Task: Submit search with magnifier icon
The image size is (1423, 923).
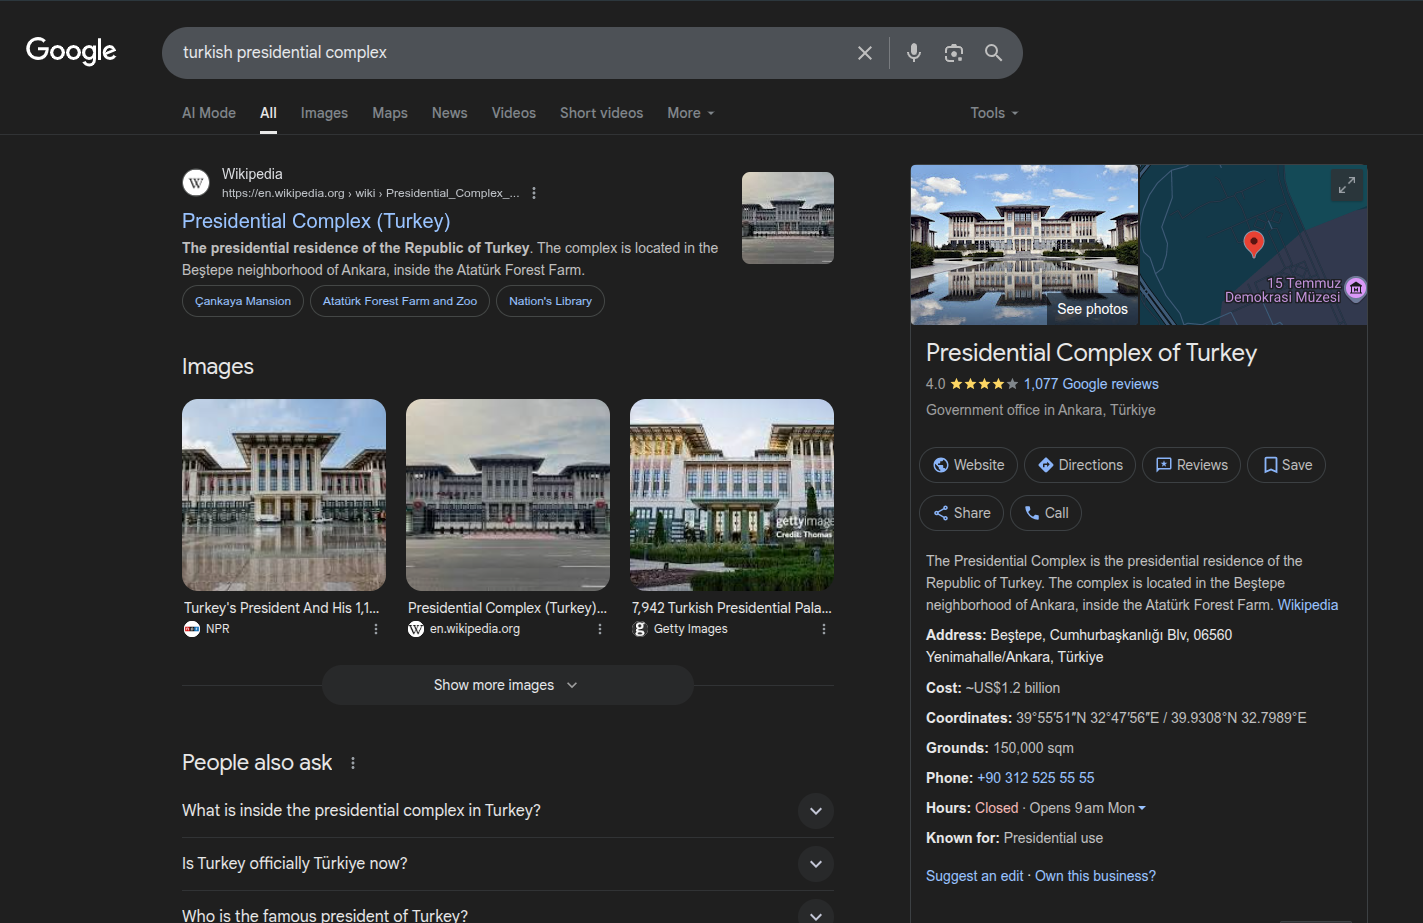Action: [x=993, y=53]
